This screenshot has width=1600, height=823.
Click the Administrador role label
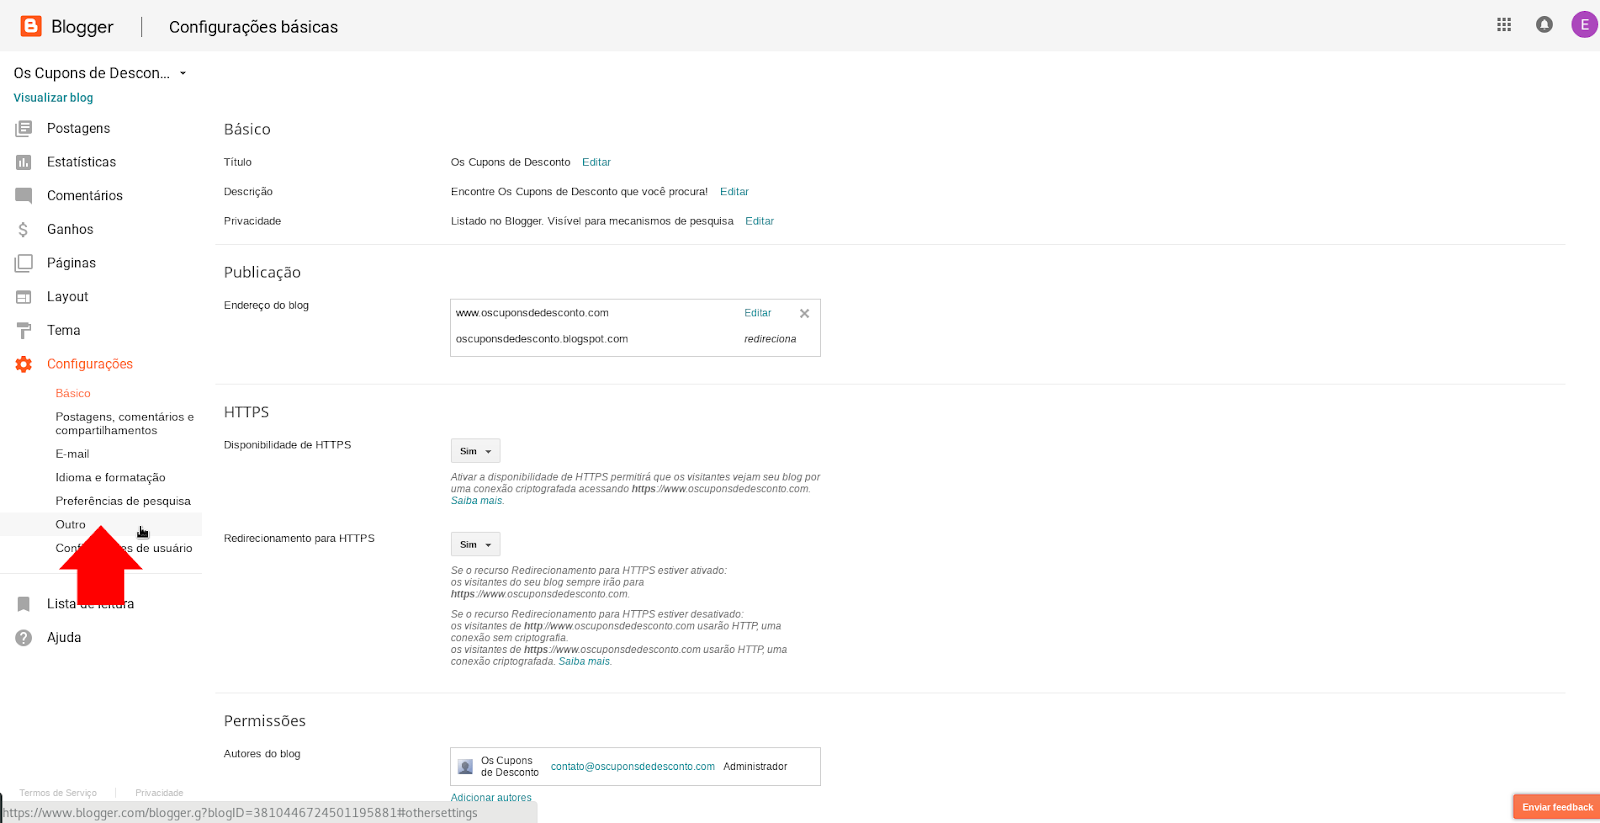(x=755, y=767)
